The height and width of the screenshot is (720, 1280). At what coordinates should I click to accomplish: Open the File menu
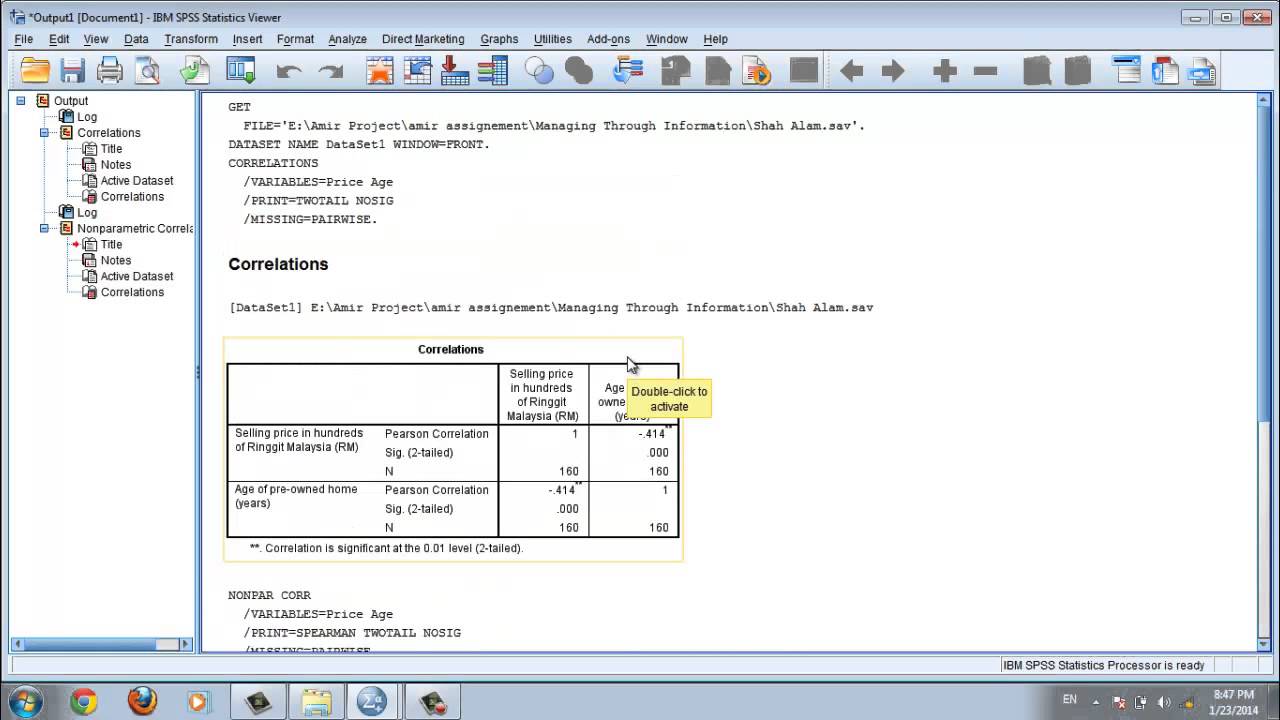pos(24,39)
